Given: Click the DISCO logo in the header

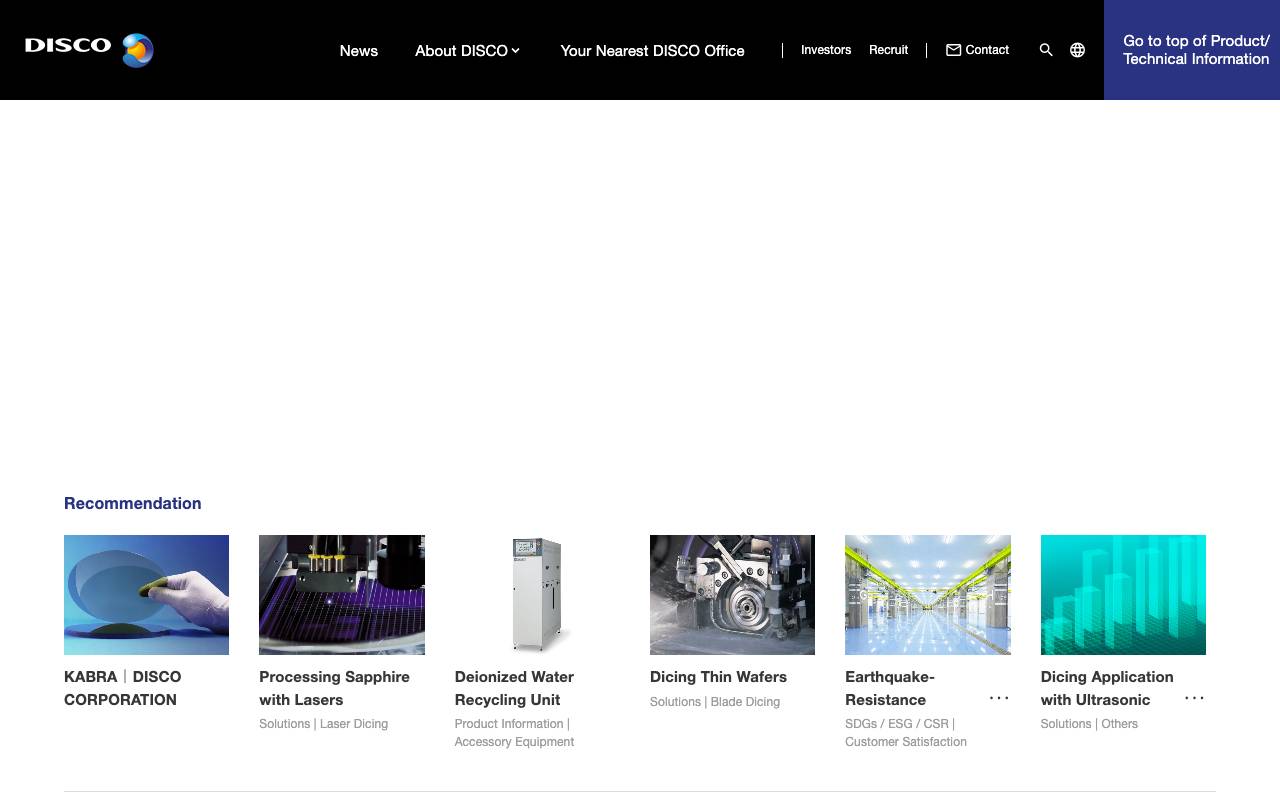Looking at the screenshot, I should pos(88,49).
